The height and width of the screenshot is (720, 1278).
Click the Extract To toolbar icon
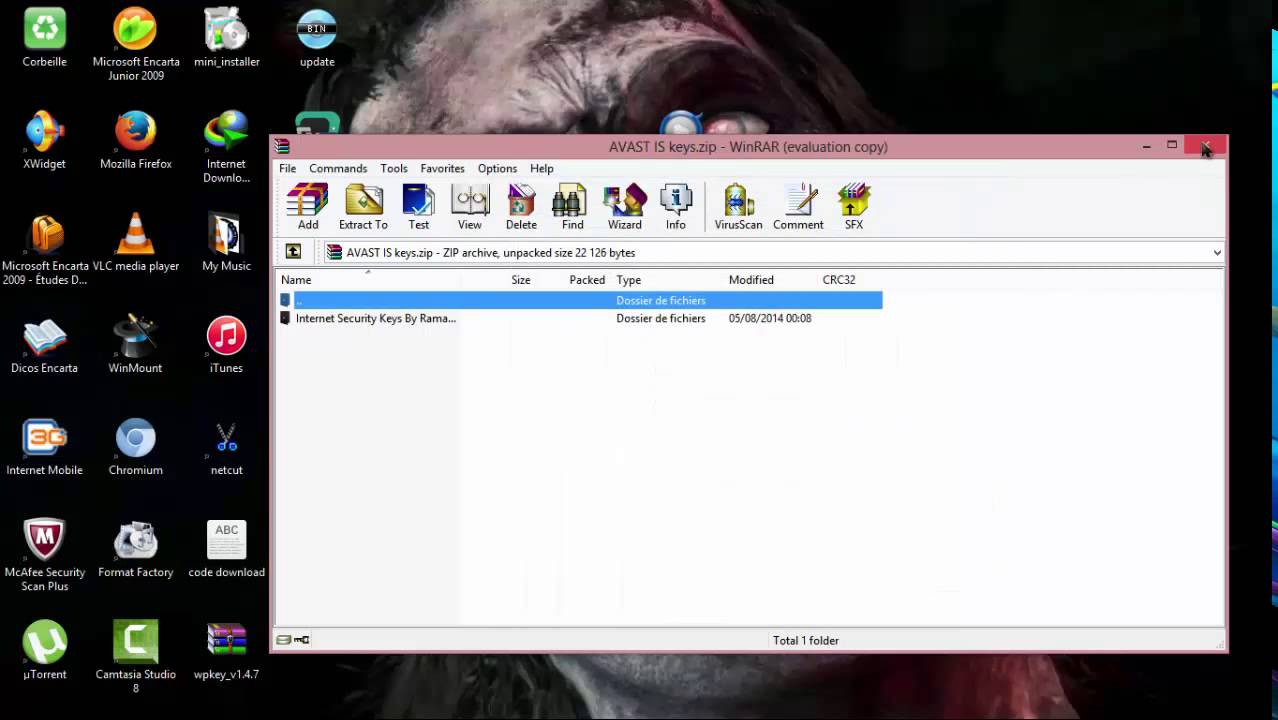[363, 207]
